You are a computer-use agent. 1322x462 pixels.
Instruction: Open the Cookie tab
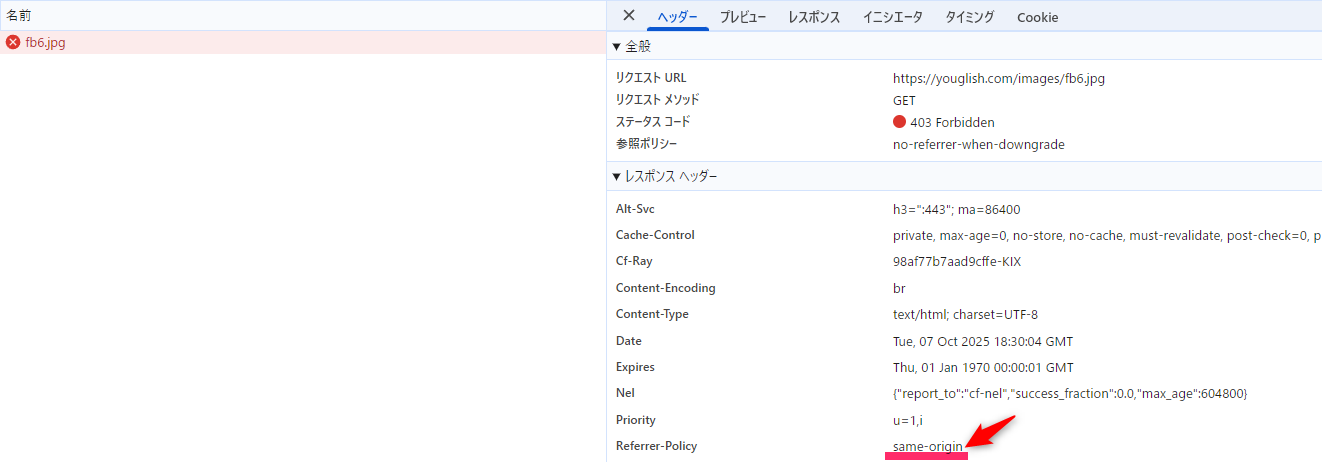1037,17
